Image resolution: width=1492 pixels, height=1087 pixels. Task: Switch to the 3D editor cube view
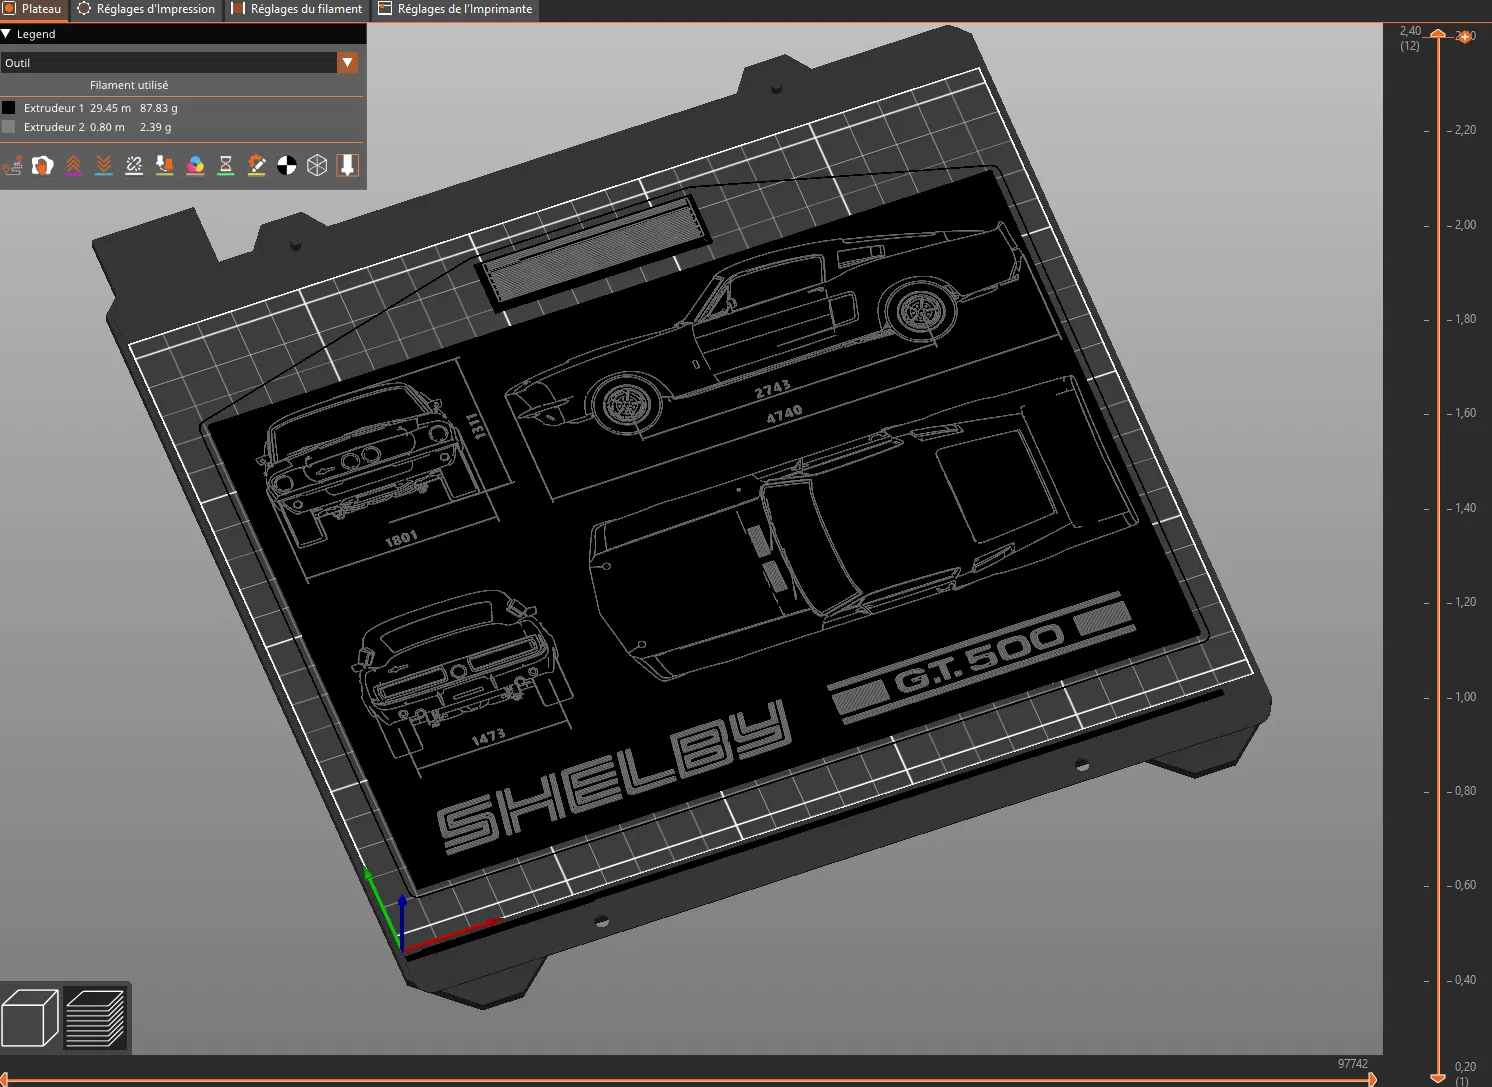30,1018
